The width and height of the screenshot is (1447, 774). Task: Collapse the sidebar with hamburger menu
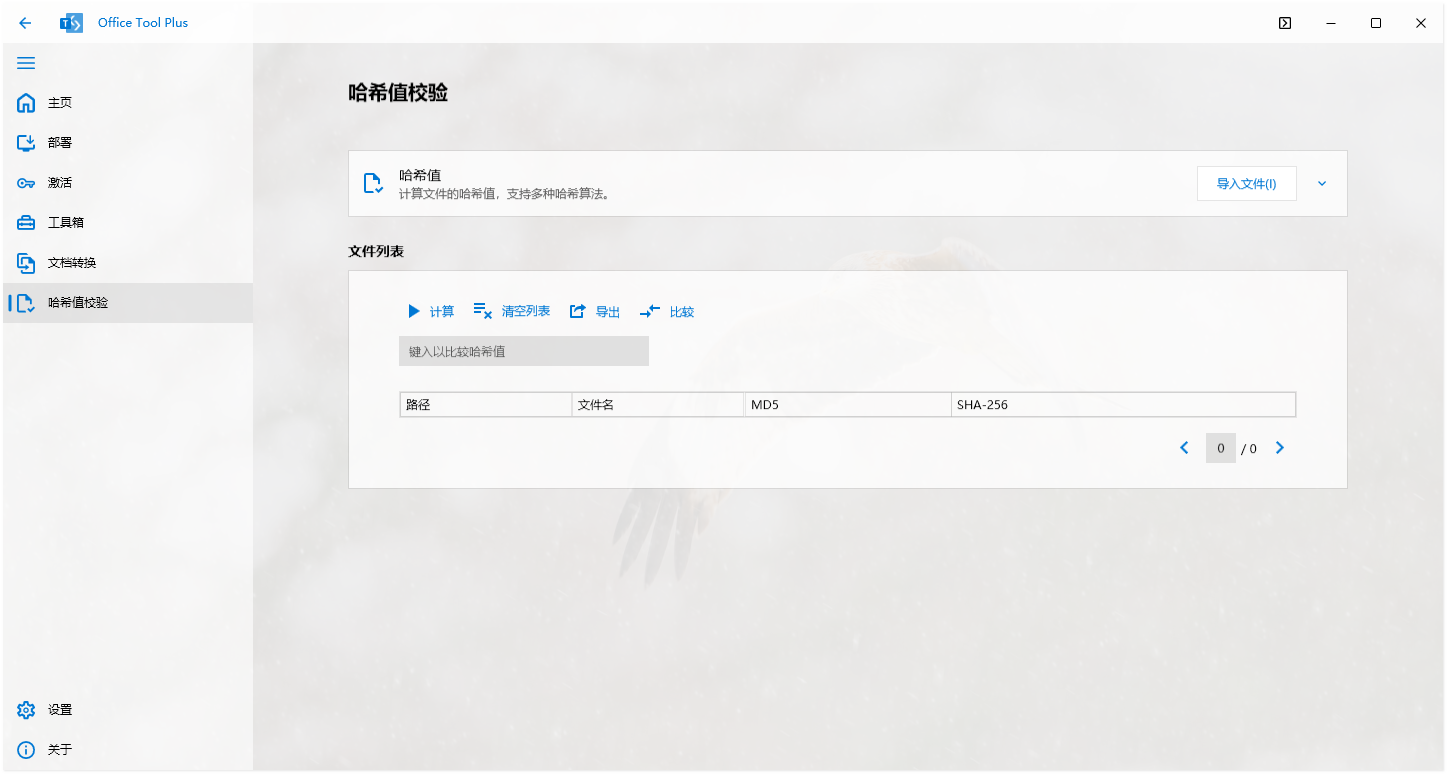pyautogui.click(x=26, y=63)
